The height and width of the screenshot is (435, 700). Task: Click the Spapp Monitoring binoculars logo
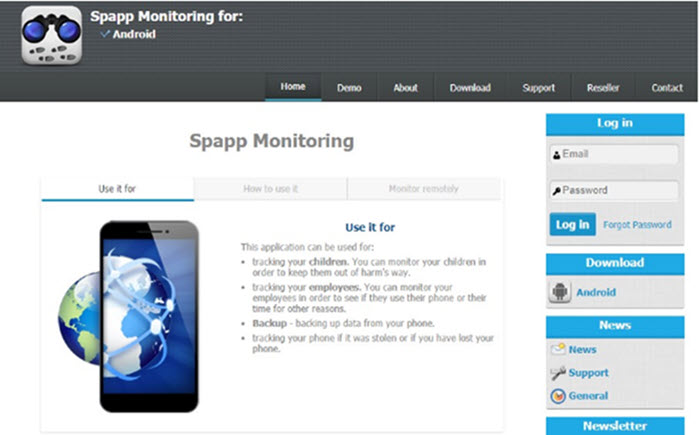(x=52, y=35)
